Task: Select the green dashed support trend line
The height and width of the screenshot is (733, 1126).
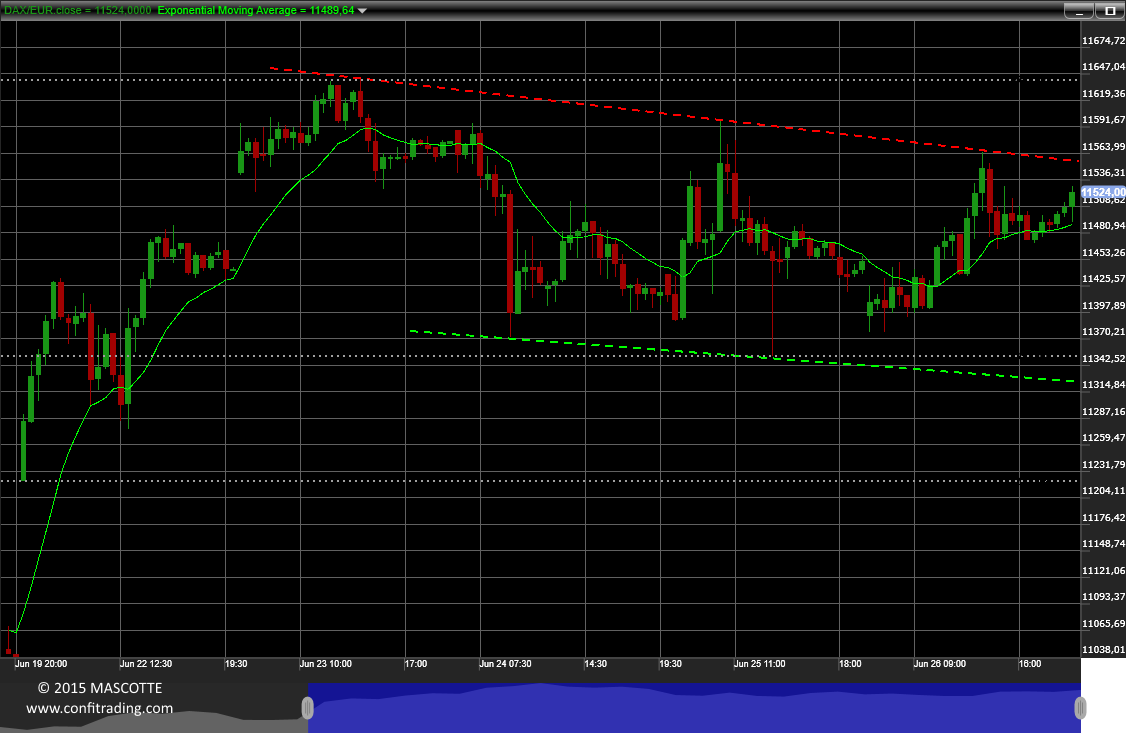Action: click(x=742, y=356)
